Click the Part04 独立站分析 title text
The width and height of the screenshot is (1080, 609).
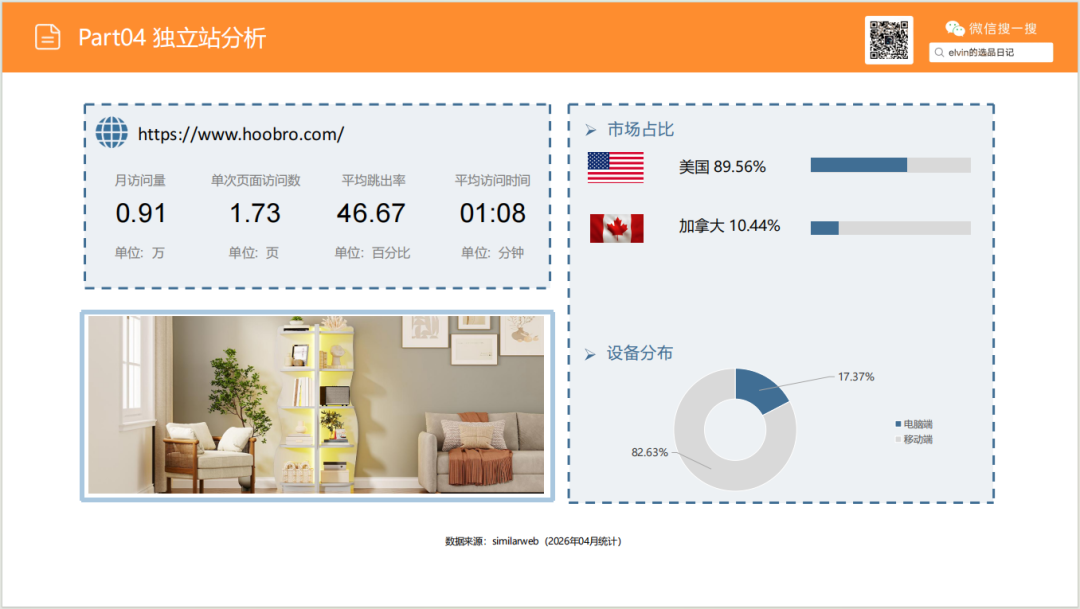pos(172,38)
